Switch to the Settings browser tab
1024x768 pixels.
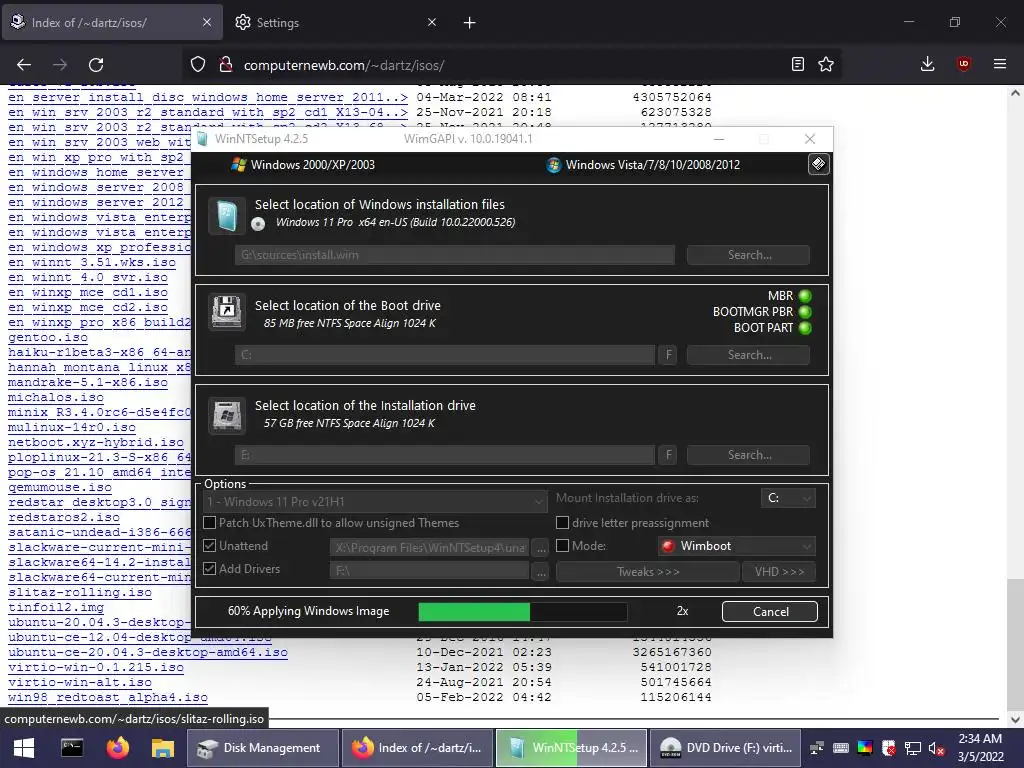(336, 23)
